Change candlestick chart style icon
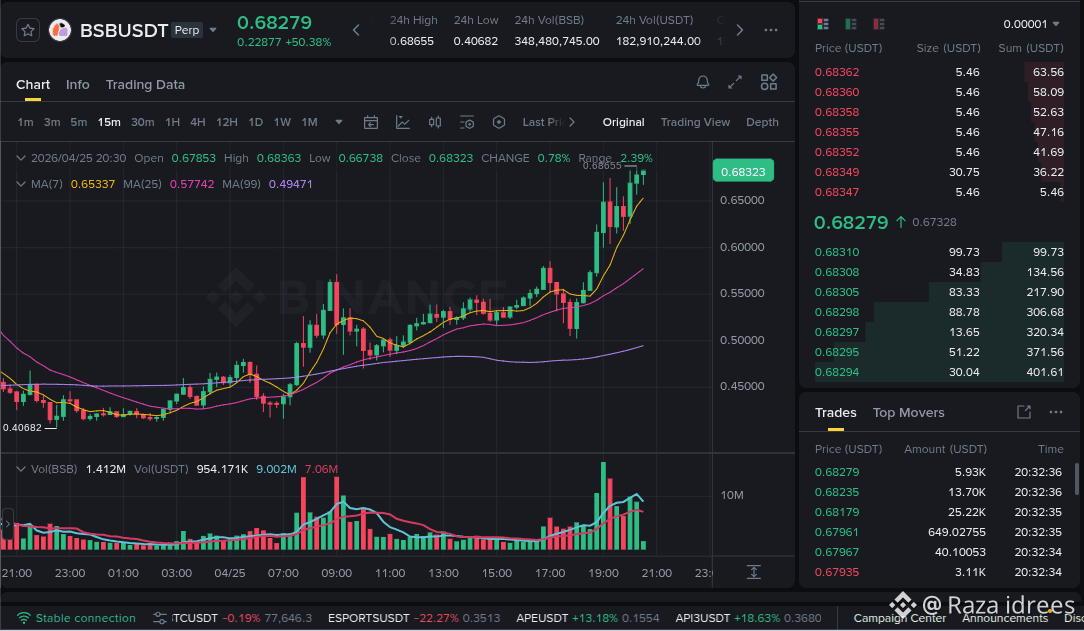Screen dimensions: 1084x631 coord(435,122)
